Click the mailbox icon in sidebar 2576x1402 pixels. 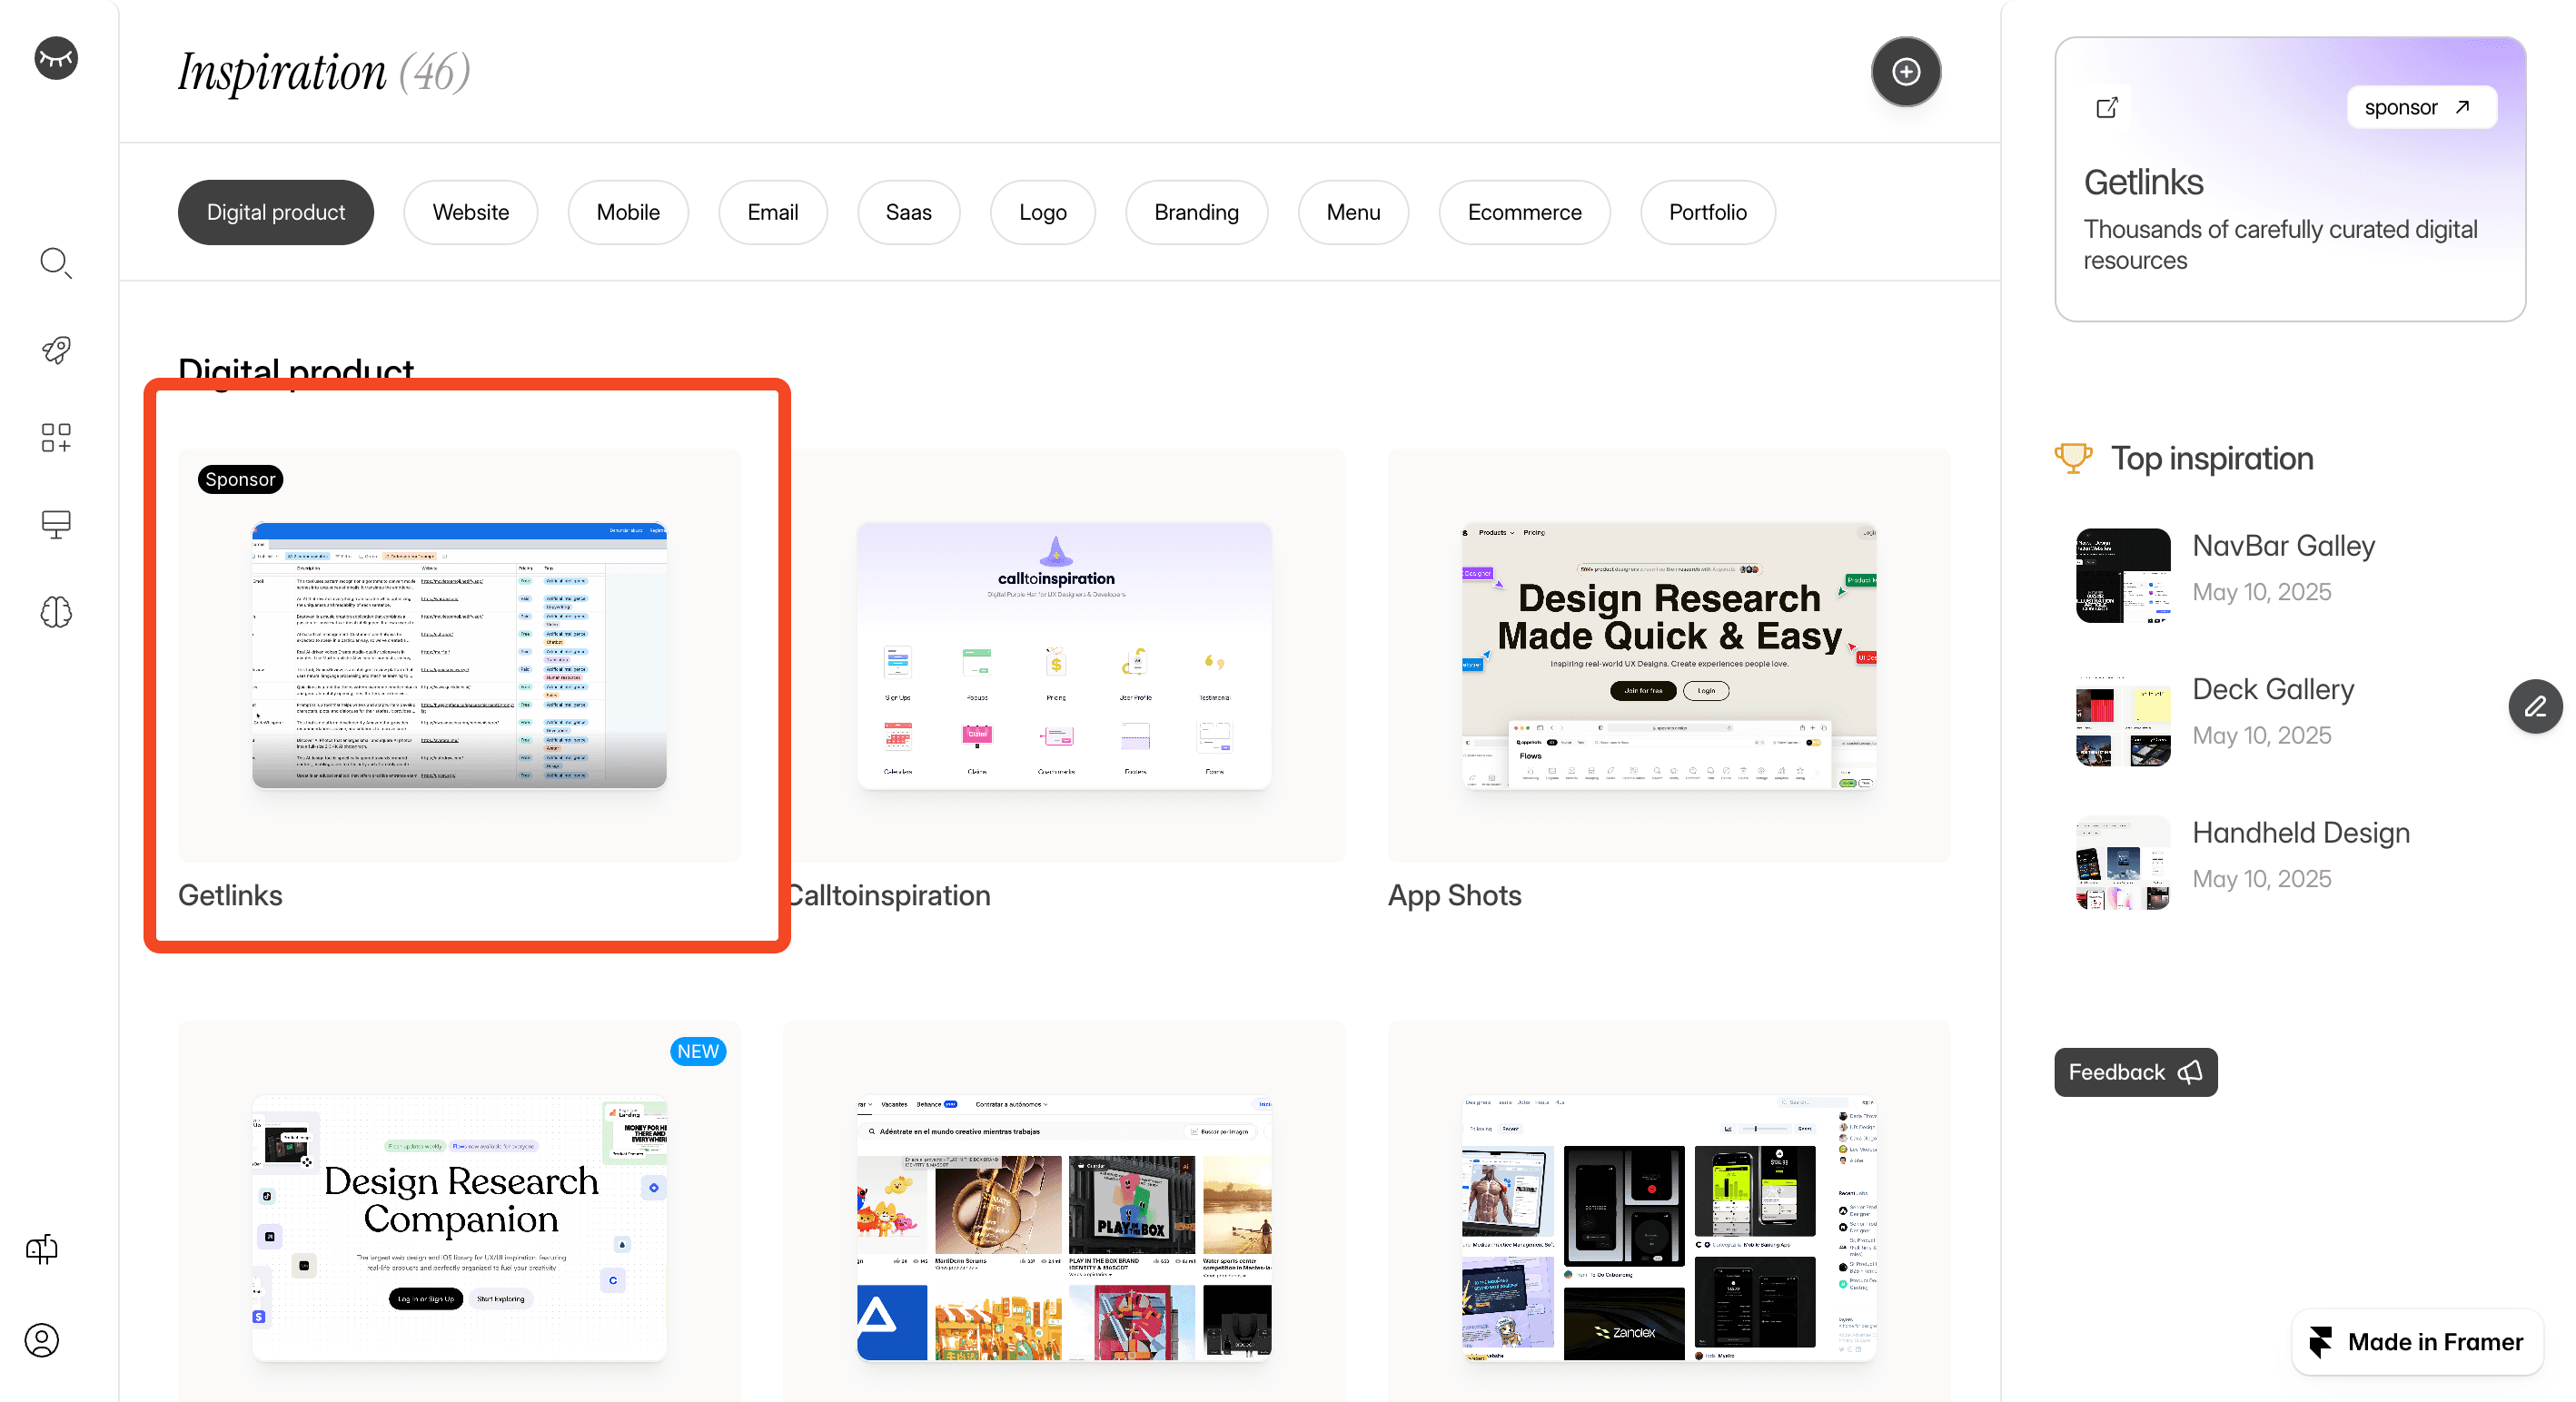pyautogui.click(x=42, y=1249)
